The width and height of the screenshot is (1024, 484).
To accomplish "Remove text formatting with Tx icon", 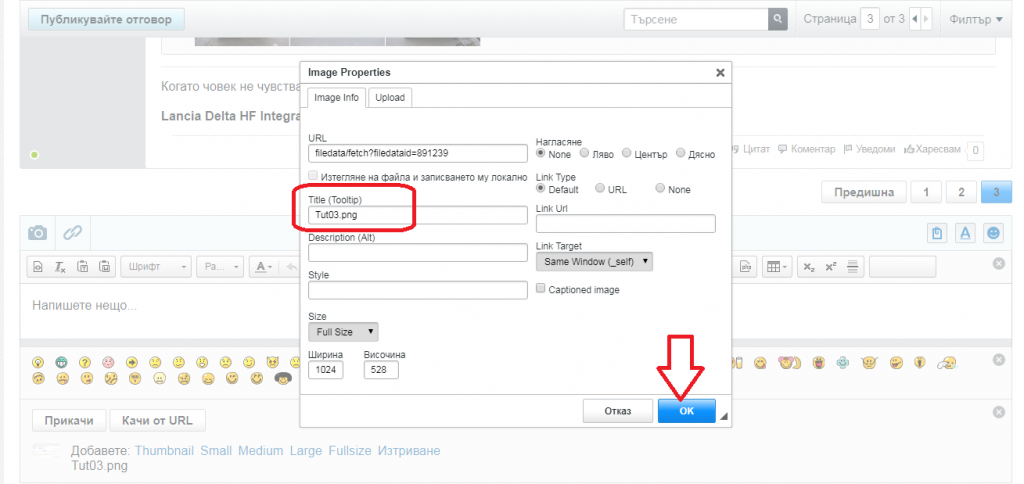I will 59,266.
